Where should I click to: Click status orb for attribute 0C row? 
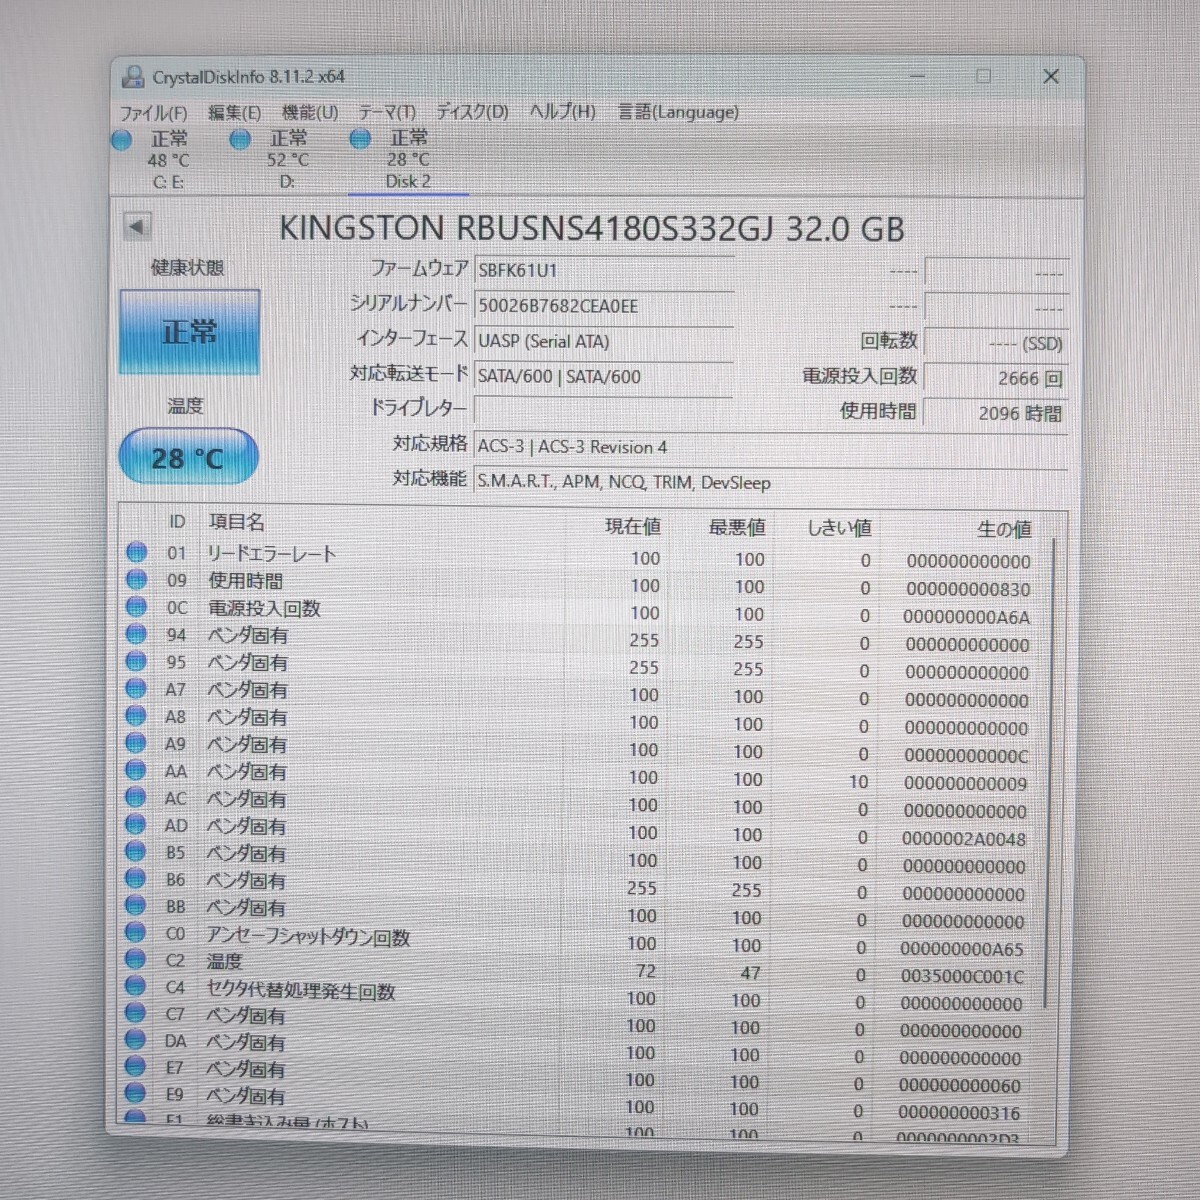tap(137, 607)
